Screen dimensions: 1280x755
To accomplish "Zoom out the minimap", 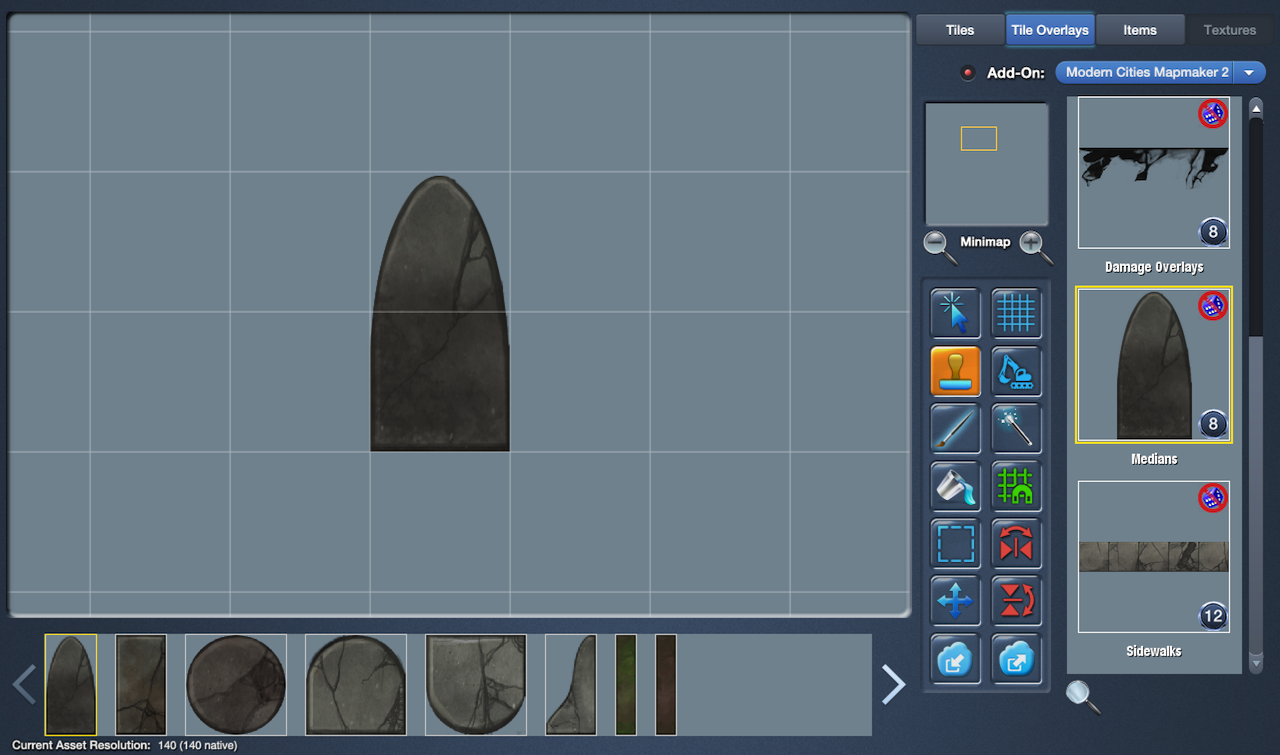I will tap(940, 246).
